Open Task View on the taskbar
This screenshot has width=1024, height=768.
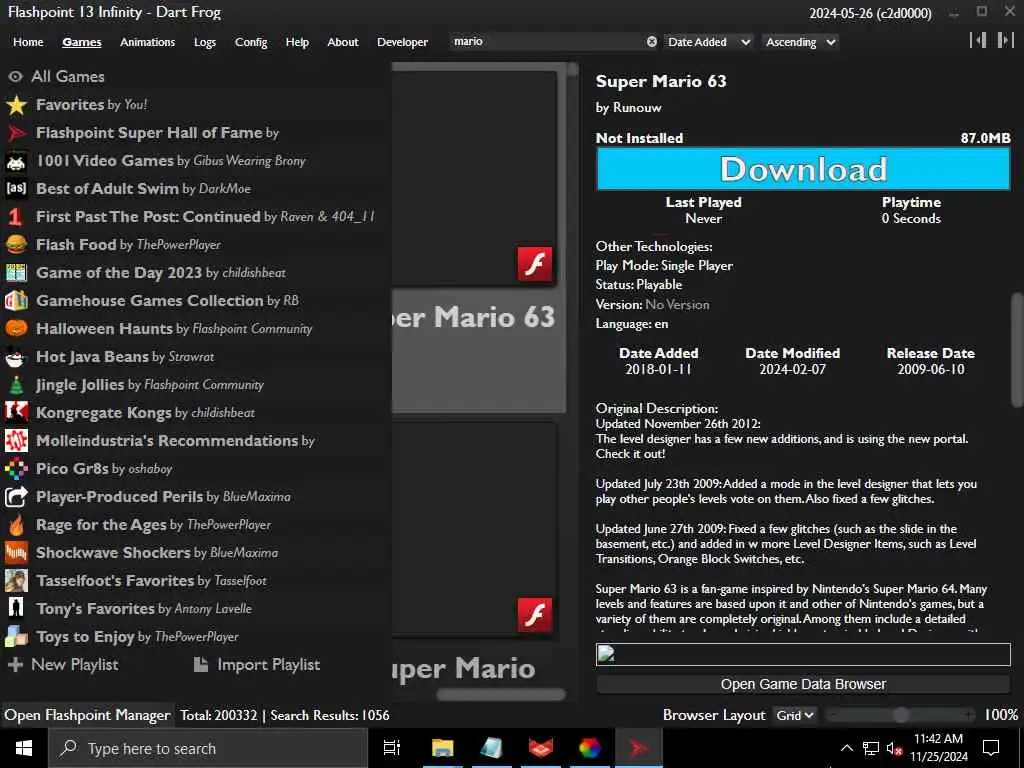point(392,748)
